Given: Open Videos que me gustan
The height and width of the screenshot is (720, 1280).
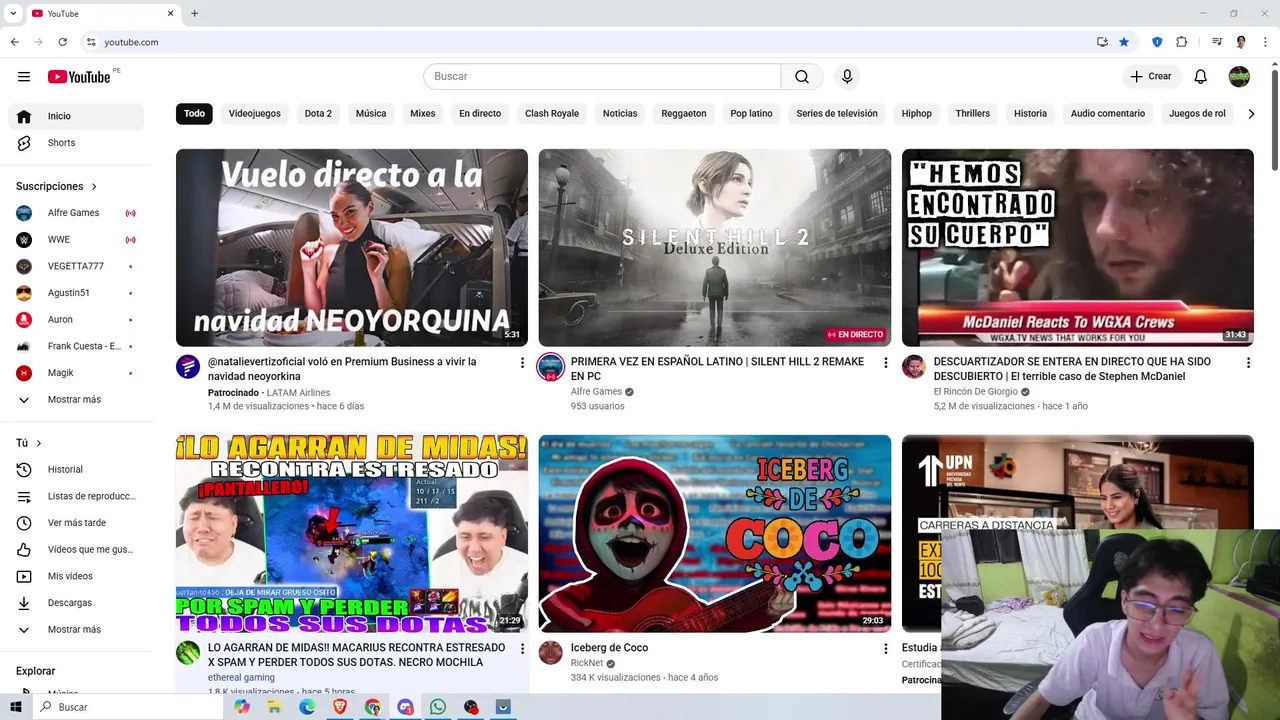Looking at the screenshot, I should (x=76, y=549).
